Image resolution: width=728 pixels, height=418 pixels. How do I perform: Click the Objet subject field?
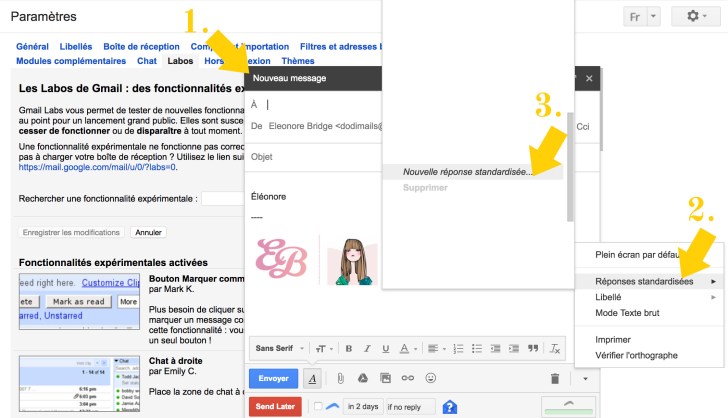tap(400, 157)
